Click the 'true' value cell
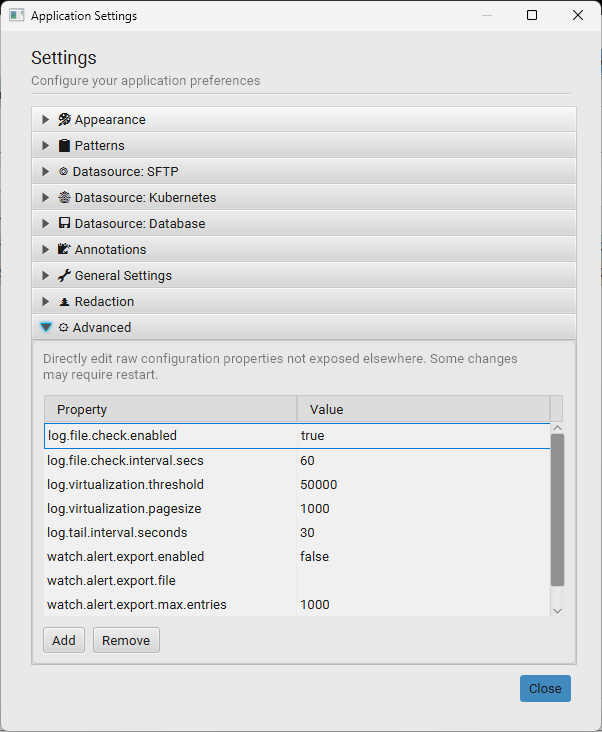Image resolution: width=602 pixels, height=732 pixels. [x=423, y=436]
